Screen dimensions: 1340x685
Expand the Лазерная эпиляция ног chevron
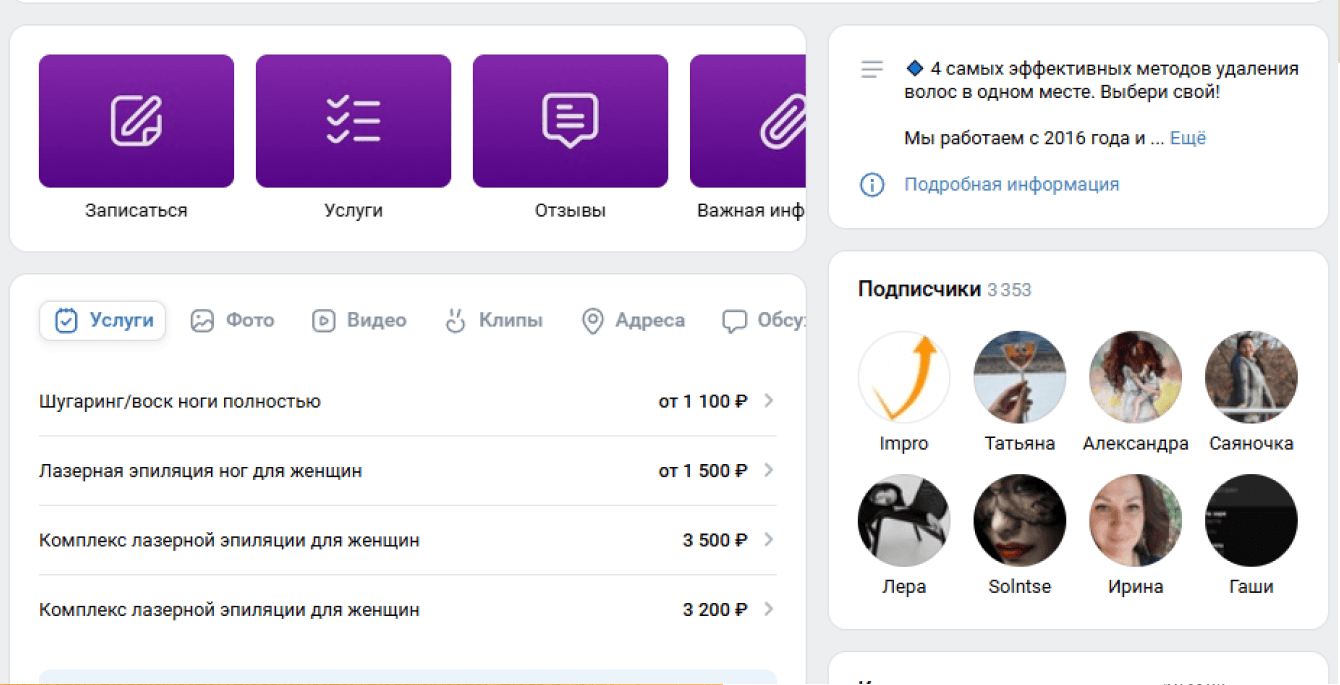[x=769, y=470]
